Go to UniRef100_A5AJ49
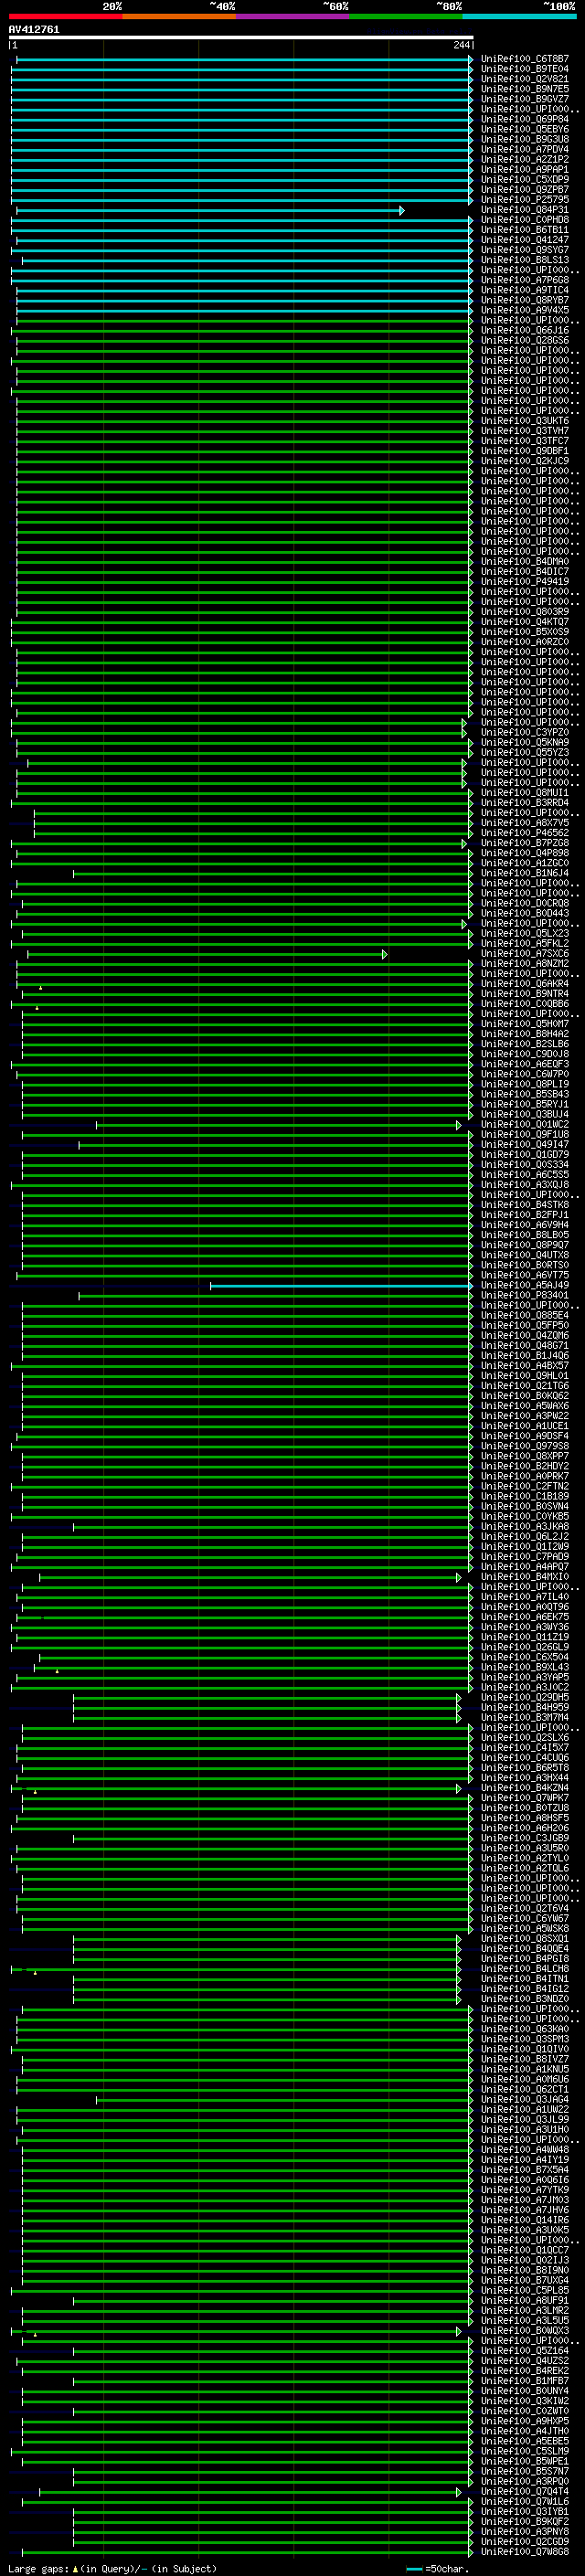This screenshot has height=2576, width=585. coord(524,1285)
